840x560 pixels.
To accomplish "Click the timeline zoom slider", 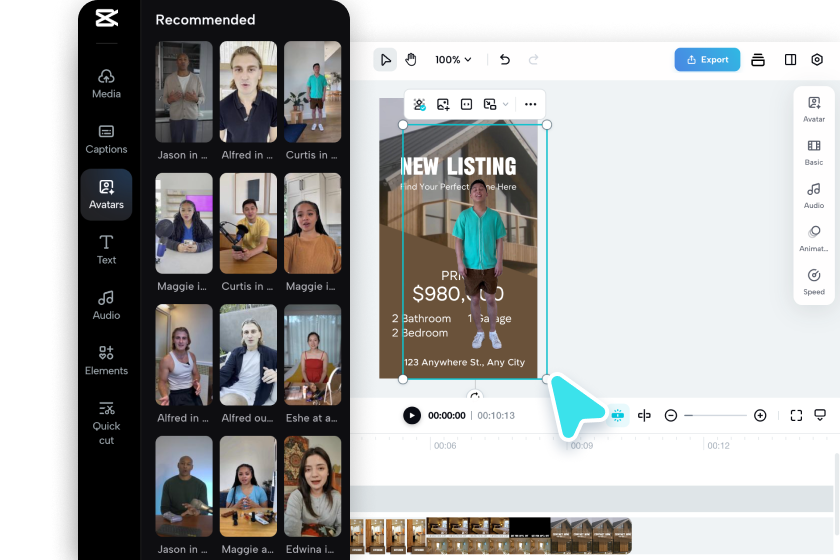I will (x=715, y=415).
